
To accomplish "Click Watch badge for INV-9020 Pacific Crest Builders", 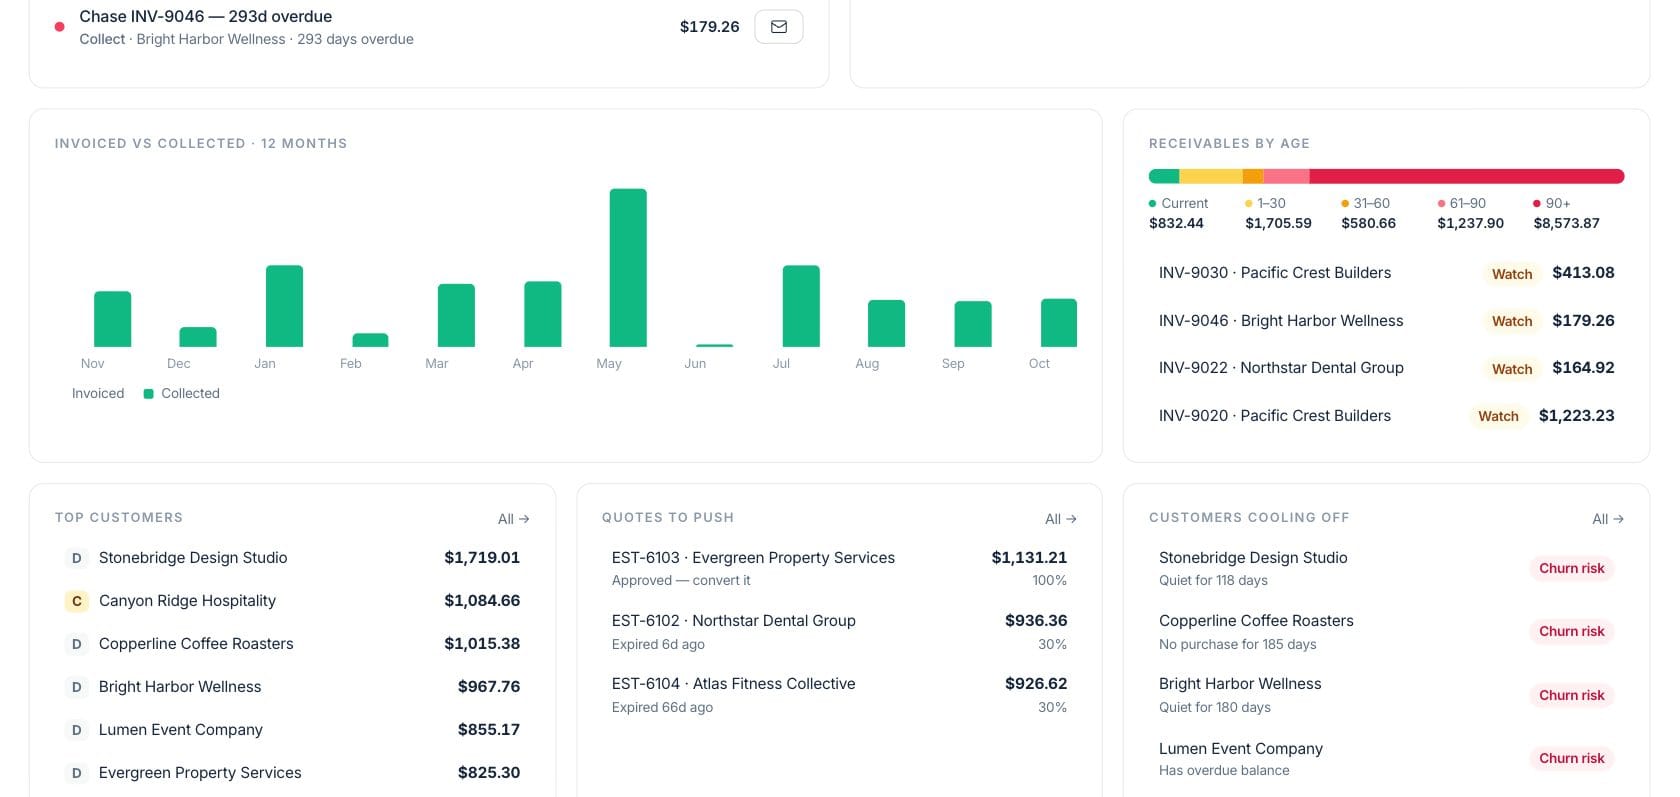I will [x=1498, y=416].
